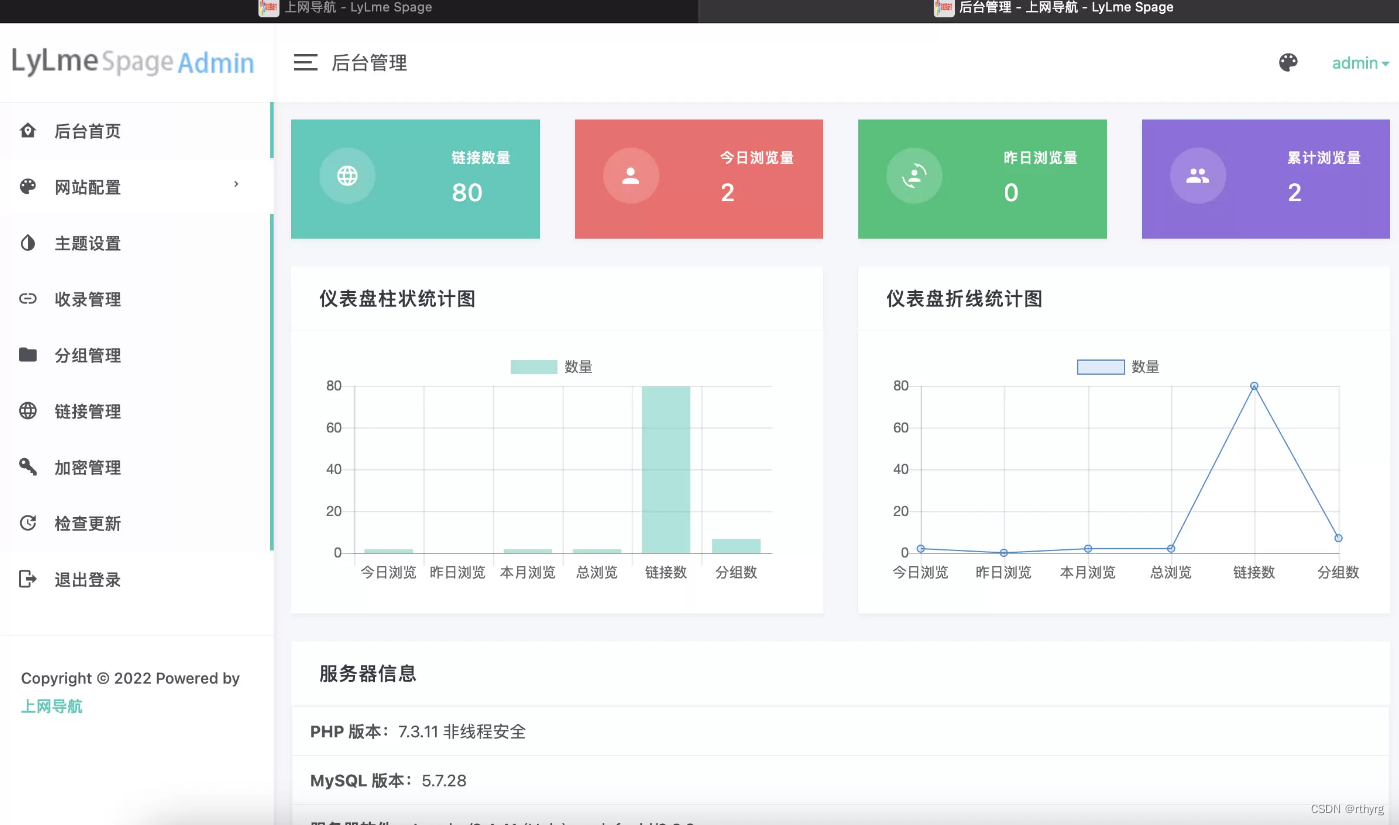Viewport: 1399px width, 825px height.
Task: Click the 总浏览 line chart axis label
Action: 1171,573
